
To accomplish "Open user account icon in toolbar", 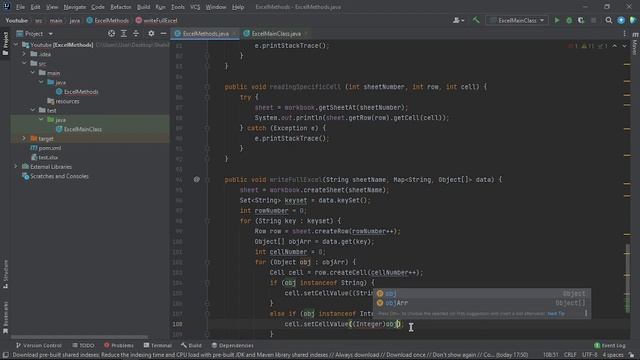I will pos(458,20).
